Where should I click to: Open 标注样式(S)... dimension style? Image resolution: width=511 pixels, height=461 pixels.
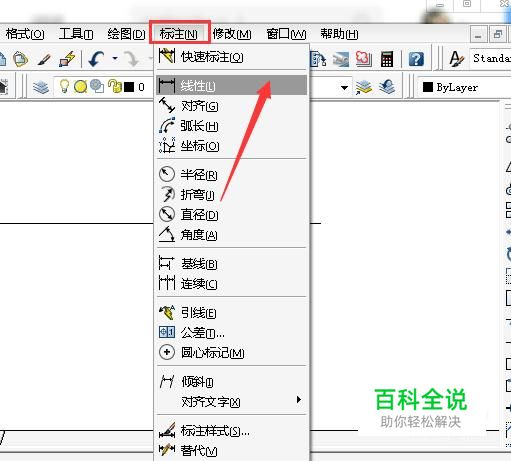pos(231,431)
